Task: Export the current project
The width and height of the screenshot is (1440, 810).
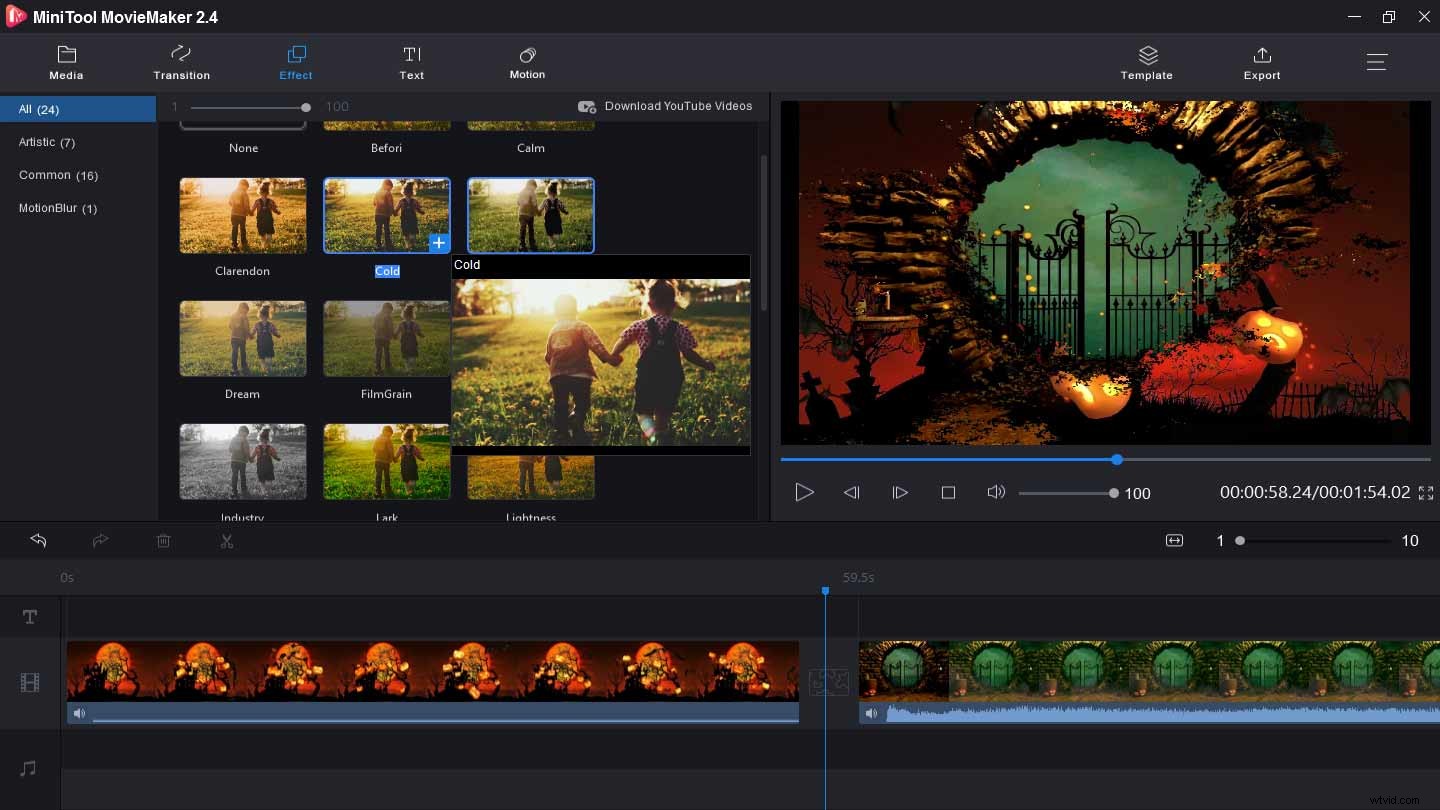Action: coord(1262,62)
